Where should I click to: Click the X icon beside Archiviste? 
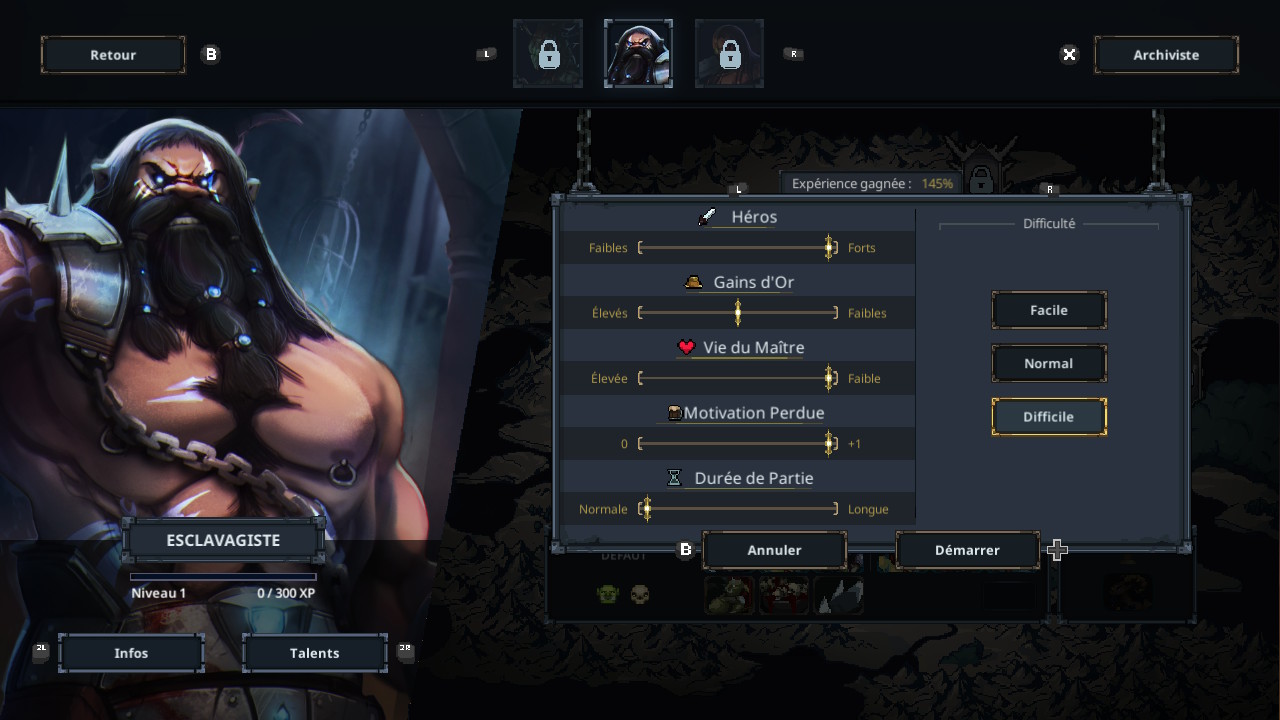click(x=1069, y=54)
